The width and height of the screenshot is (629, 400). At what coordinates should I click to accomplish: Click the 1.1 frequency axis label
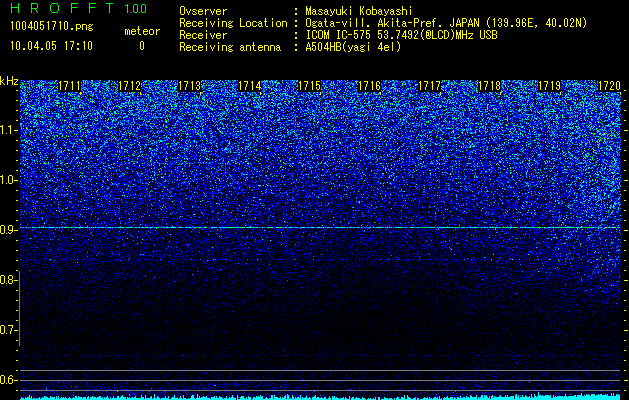click(8, 130)
